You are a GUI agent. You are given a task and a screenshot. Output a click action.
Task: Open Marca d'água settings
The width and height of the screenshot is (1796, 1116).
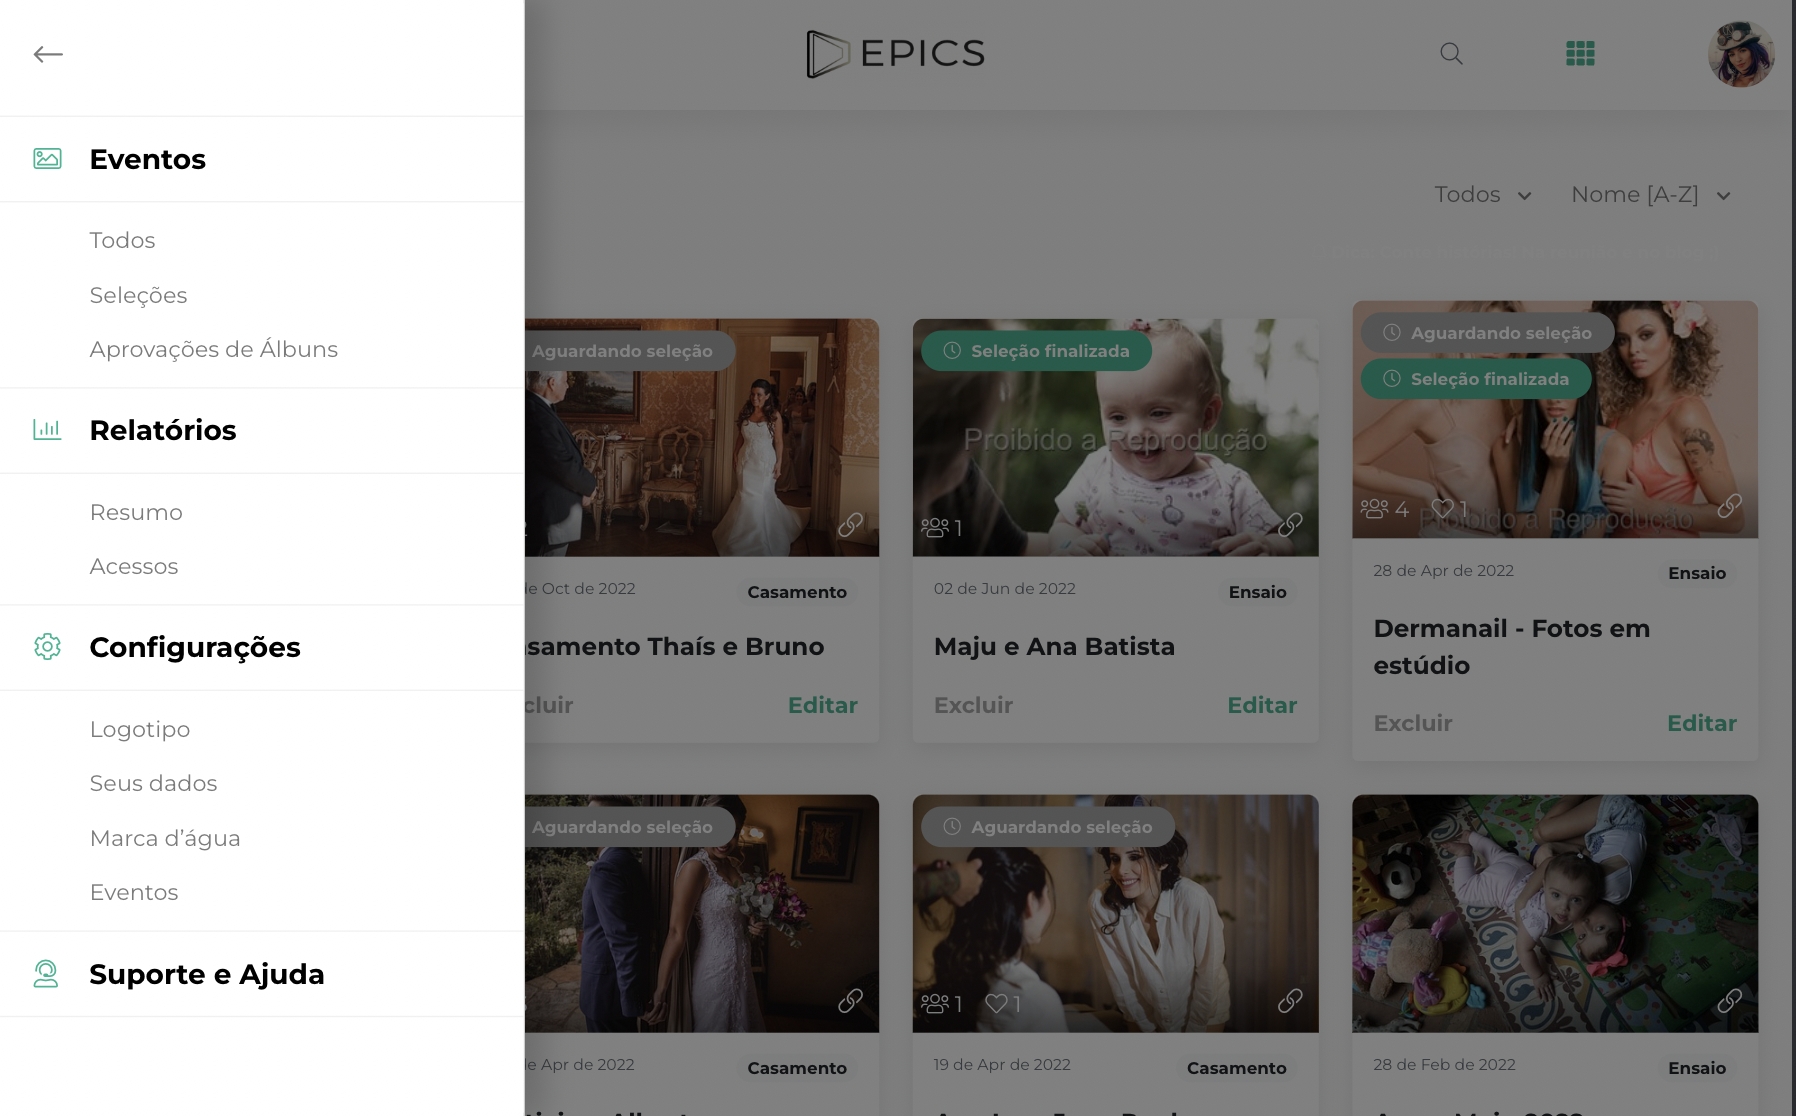[165, 838]
